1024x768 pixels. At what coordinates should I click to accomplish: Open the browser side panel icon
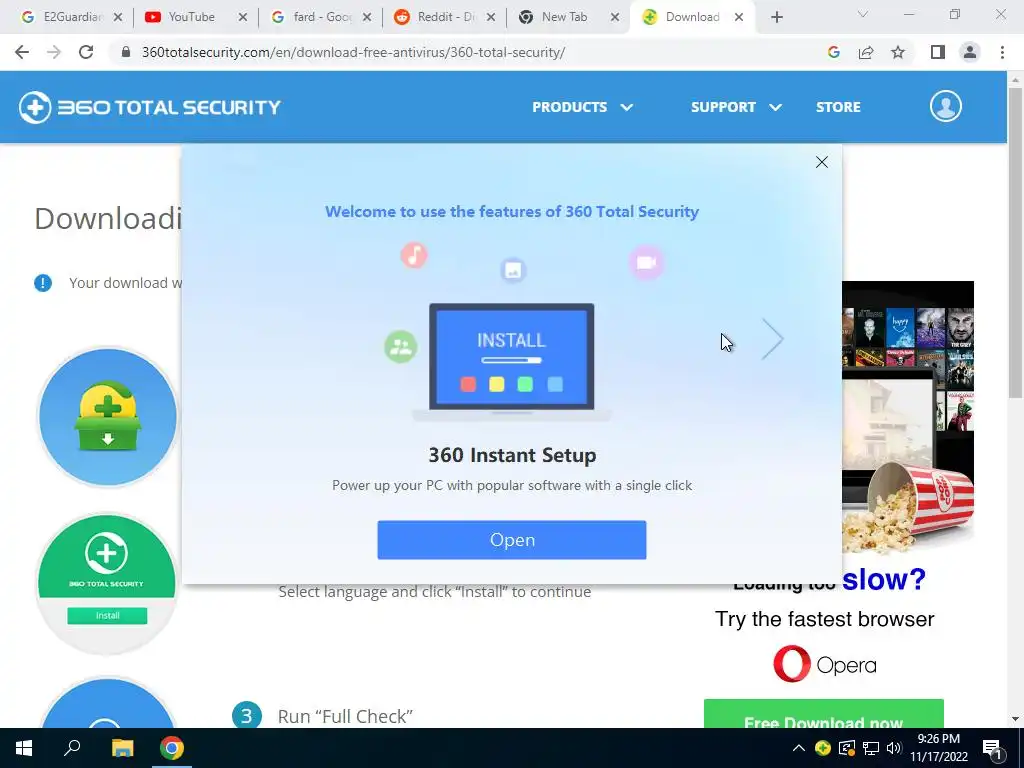[x=938, y=52]
